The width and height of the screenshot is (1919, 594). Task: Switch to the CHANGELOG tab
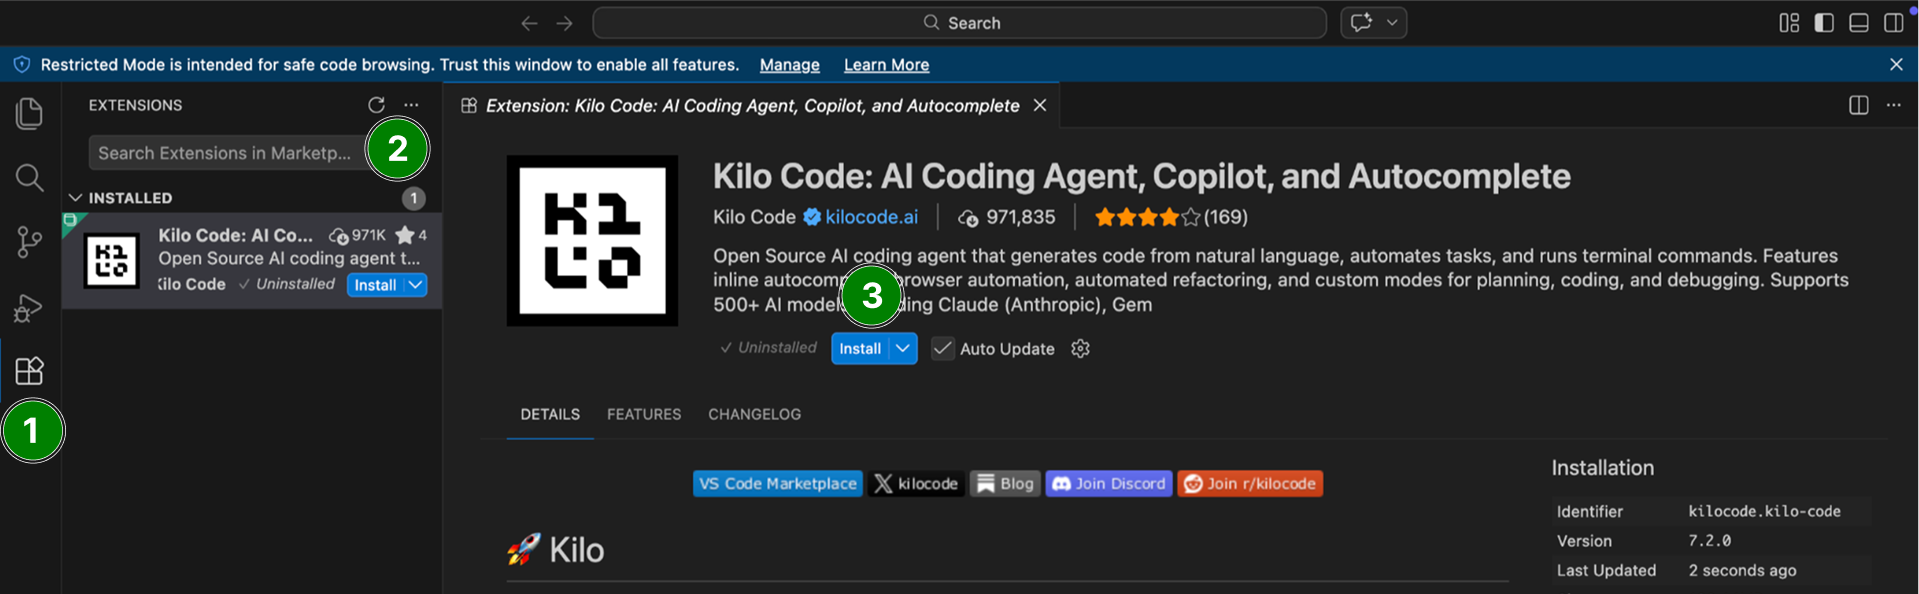(x=754, y=414)
